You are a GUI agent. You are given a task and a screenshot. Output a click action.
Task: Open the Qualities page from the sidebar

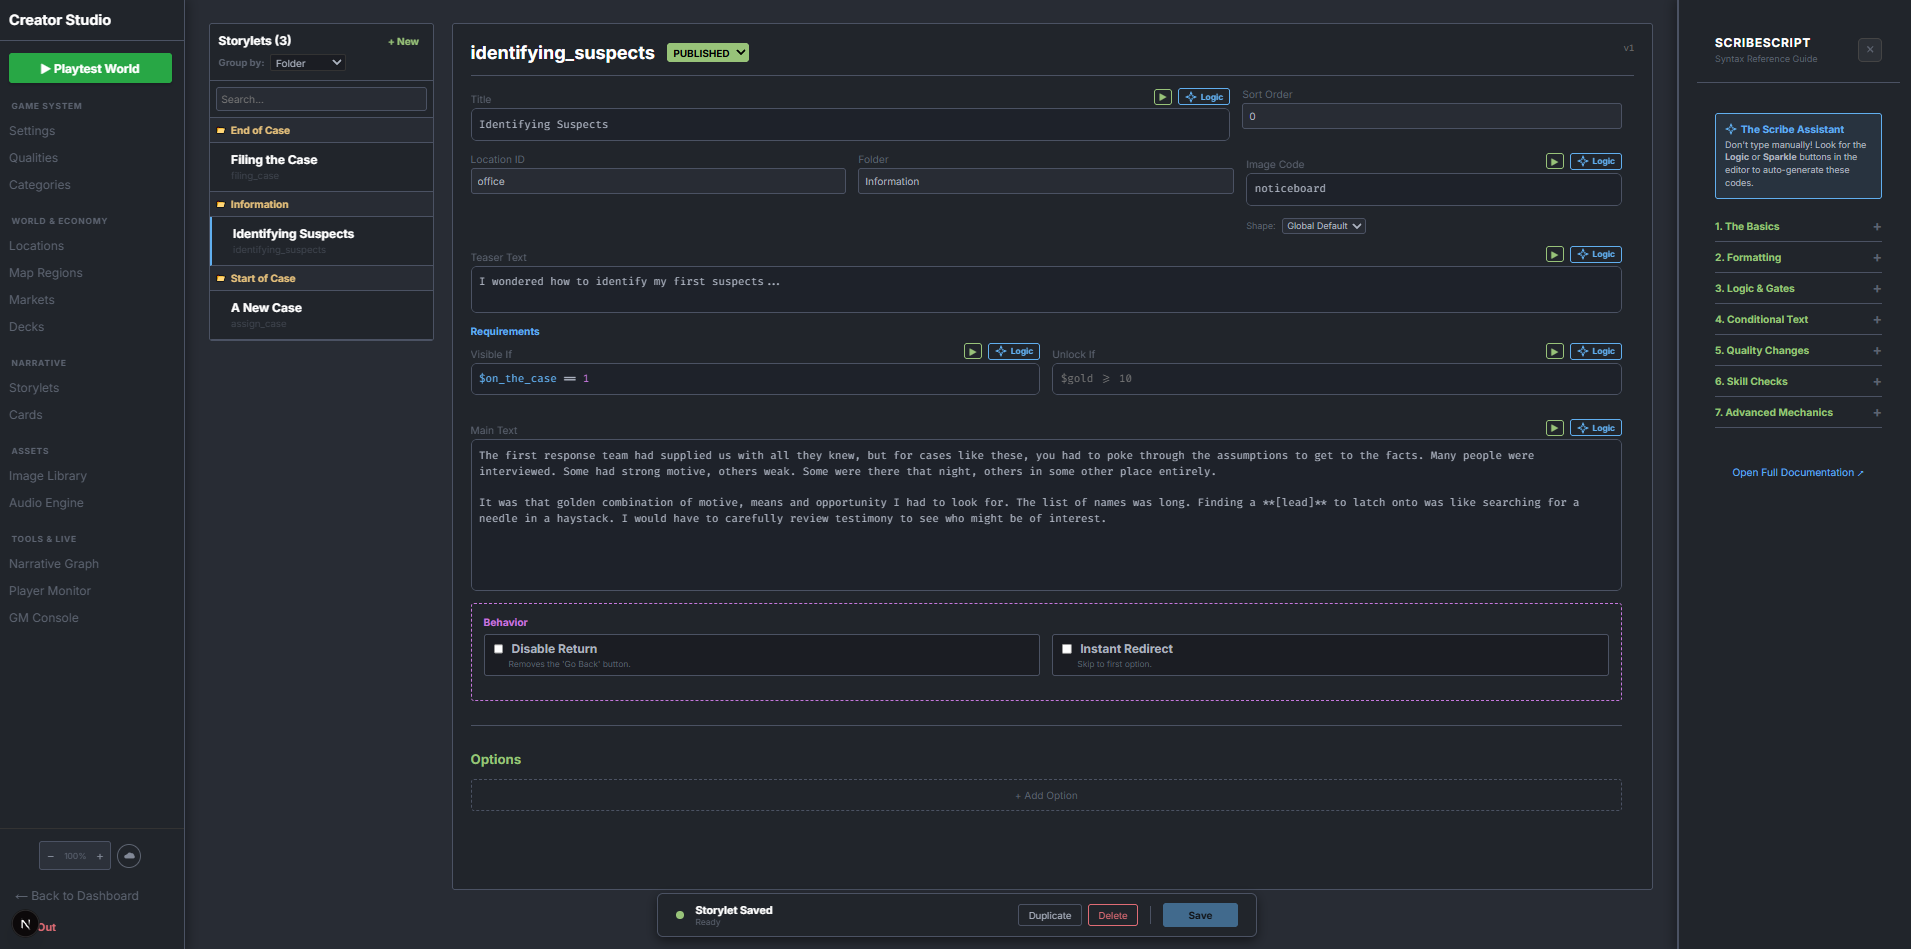(34, 158)
